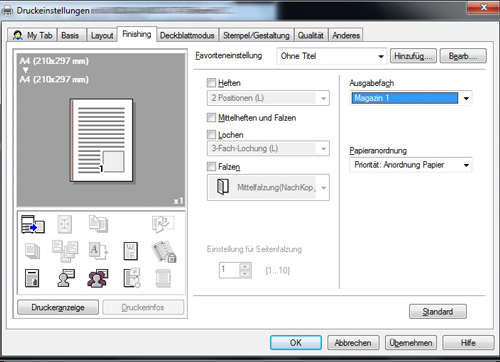Switch to the Stempel/Gestaltung tab
This screenshot has width=500, height=362.
pos(256,35)
